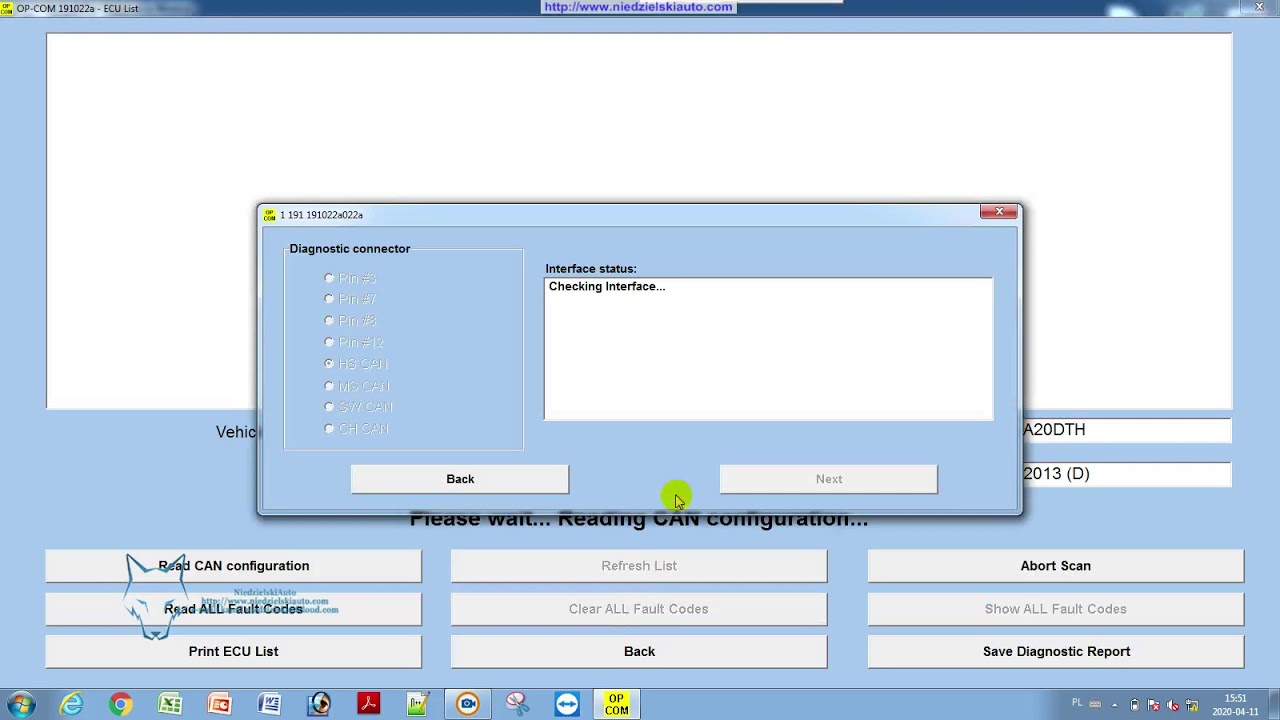Open PowerPoint from the taskbar
This screenshot has height=720, width=1280.
coord(219,704)
